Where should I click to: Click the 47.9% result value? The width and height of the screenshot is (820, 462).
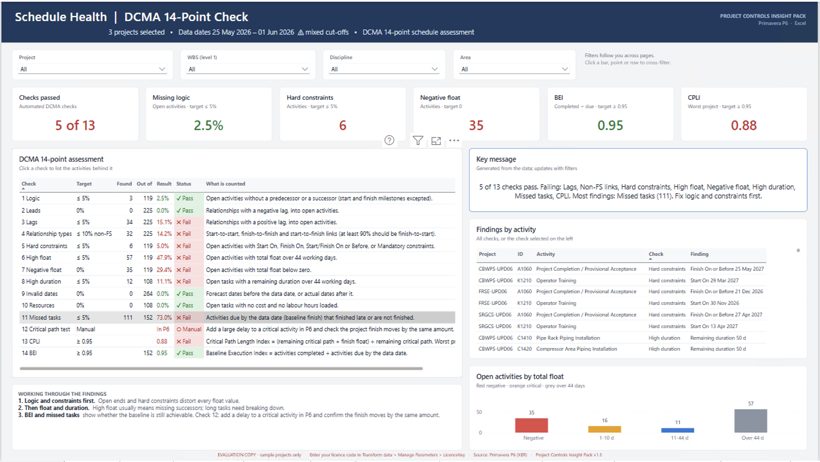coord(164,257)
